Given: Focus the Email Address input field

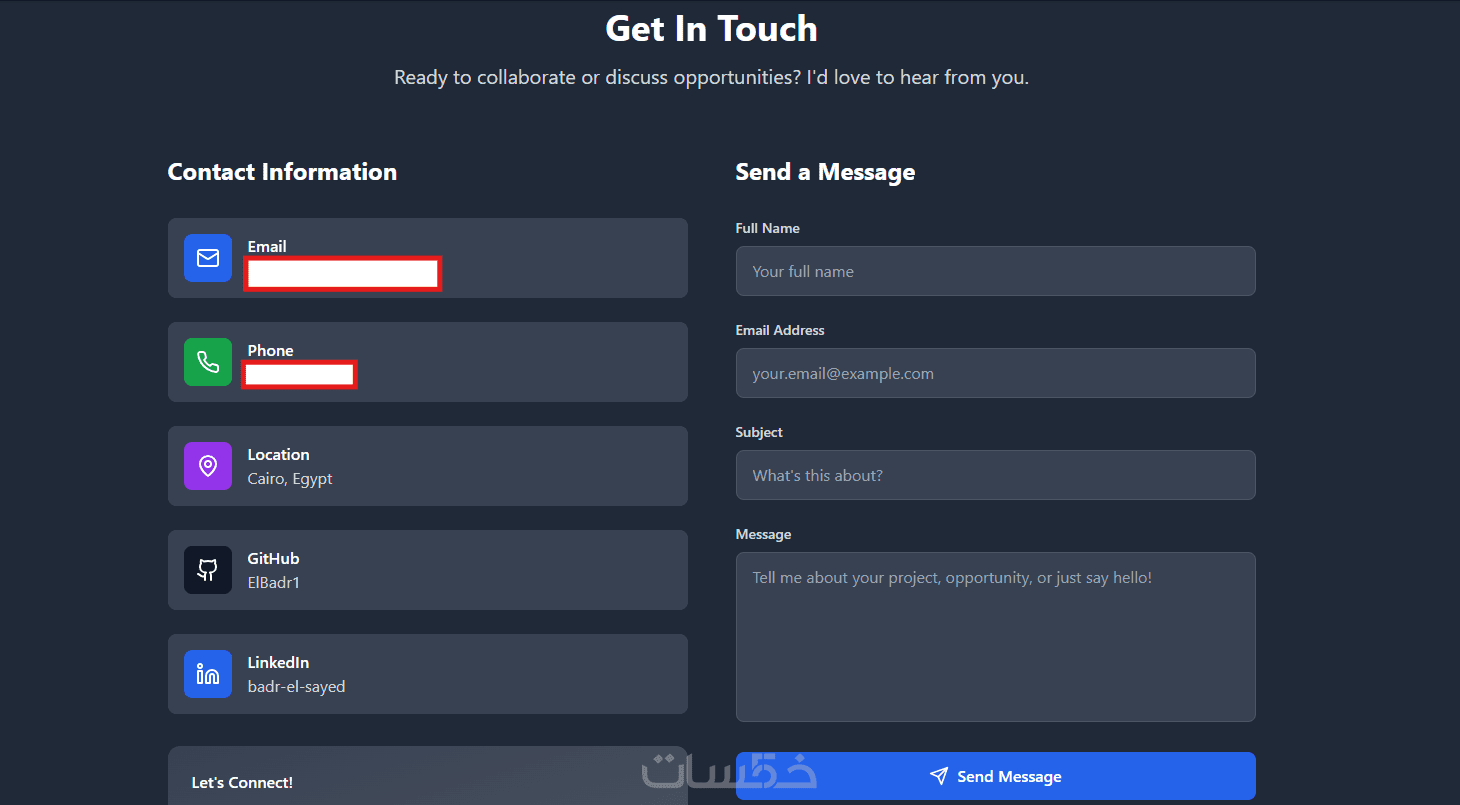Looking at the screenshot, I should 995,373.
